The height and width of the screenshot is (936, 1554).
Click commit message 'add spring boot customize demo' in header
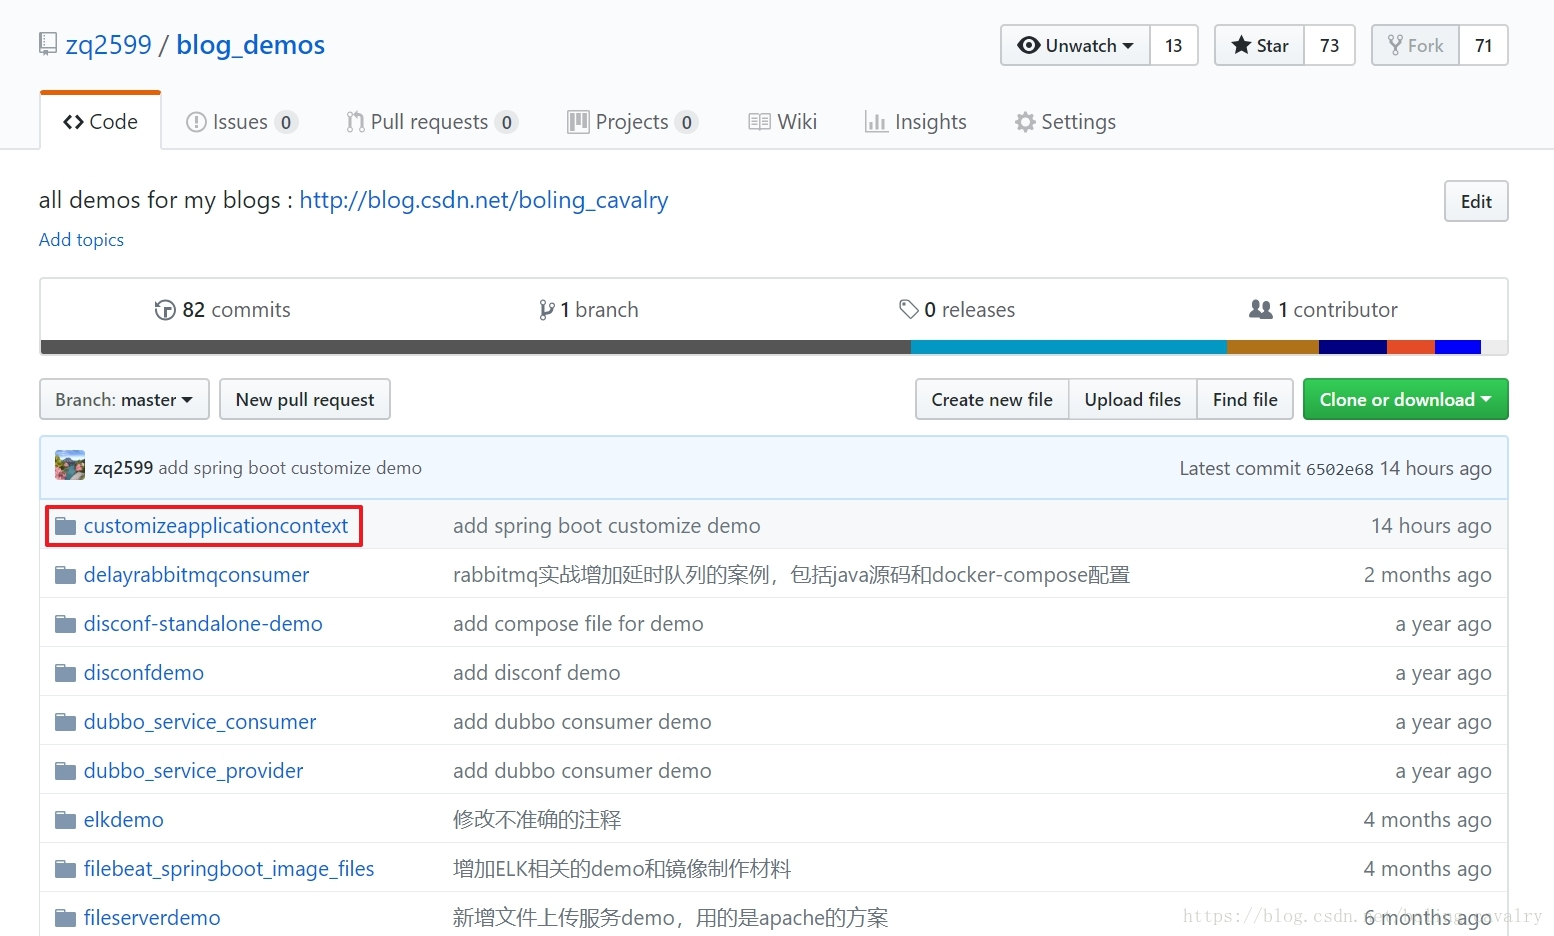coord(290,468)
